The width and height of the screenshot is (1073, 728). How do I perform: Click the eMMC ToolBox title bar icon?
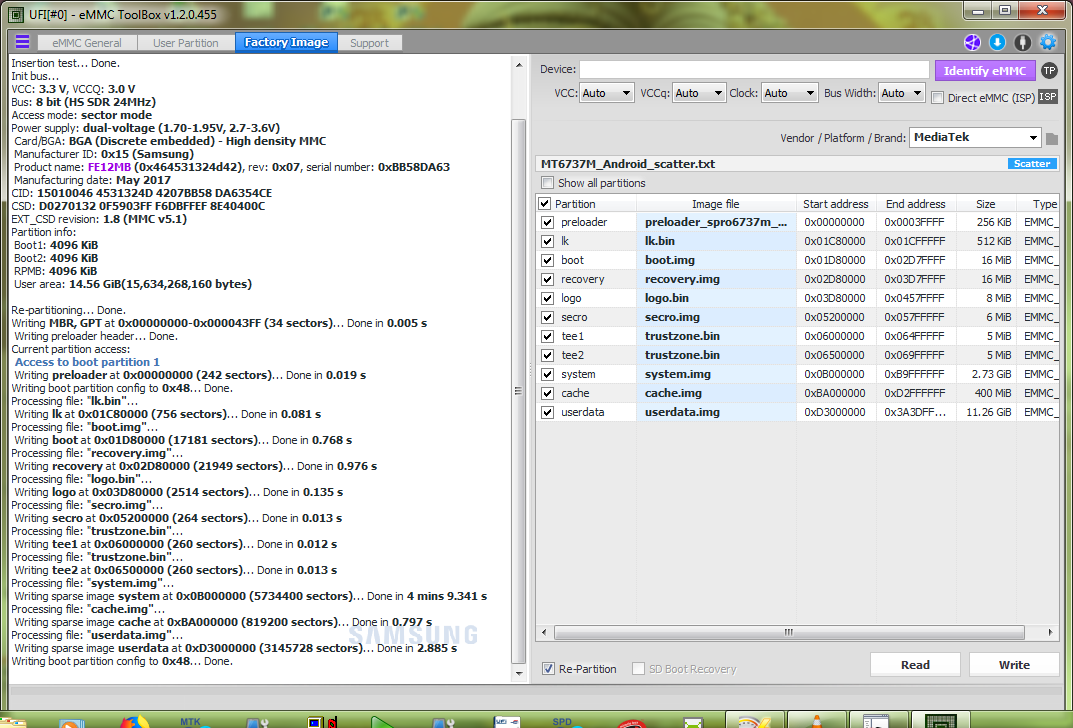coord(14,14)
